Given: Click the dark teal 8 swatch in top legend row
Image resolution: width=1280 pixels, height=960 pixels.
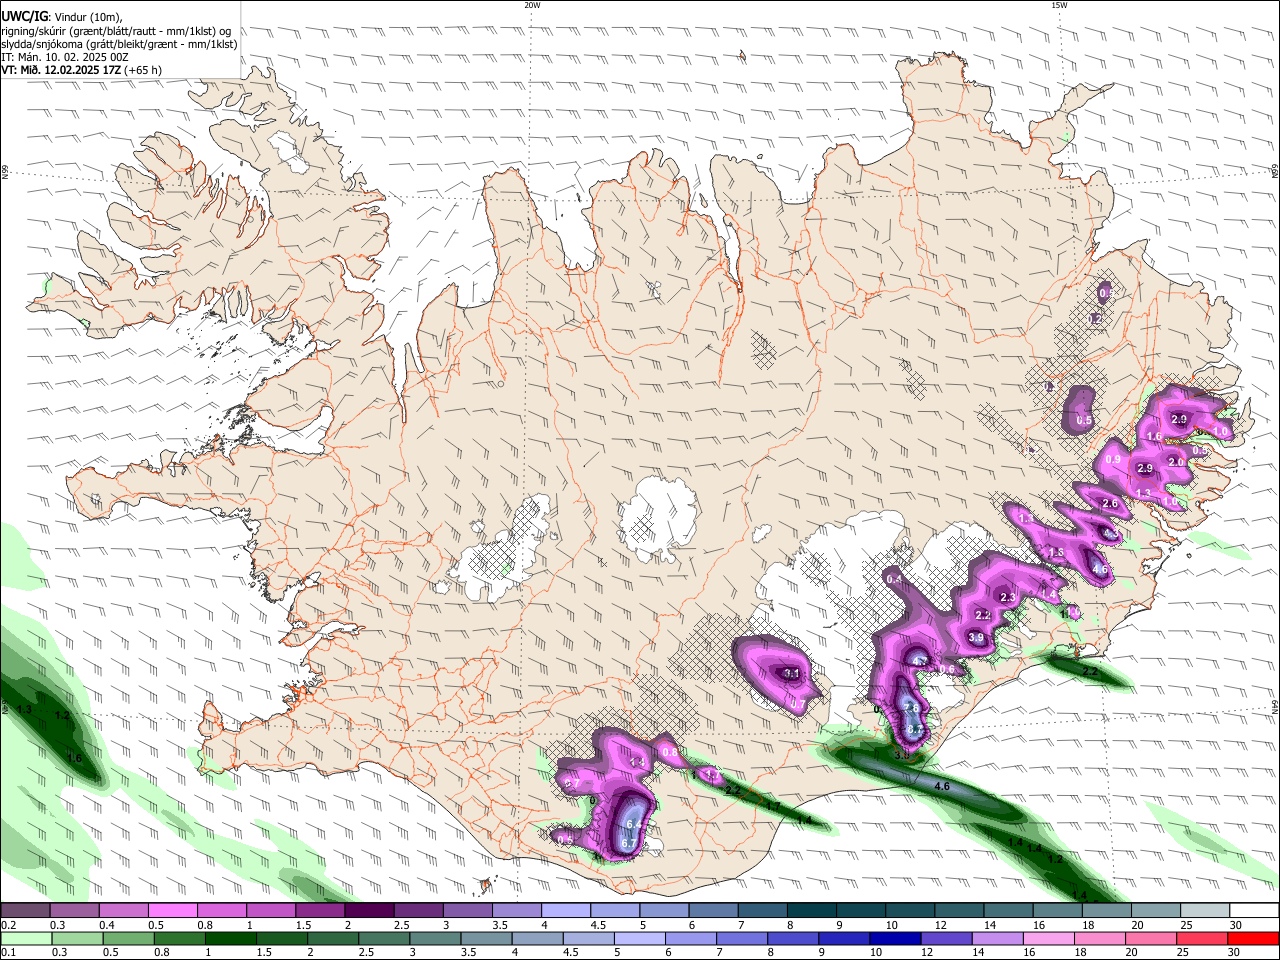Looking at the screenshot, I should (x=811, y=911).
